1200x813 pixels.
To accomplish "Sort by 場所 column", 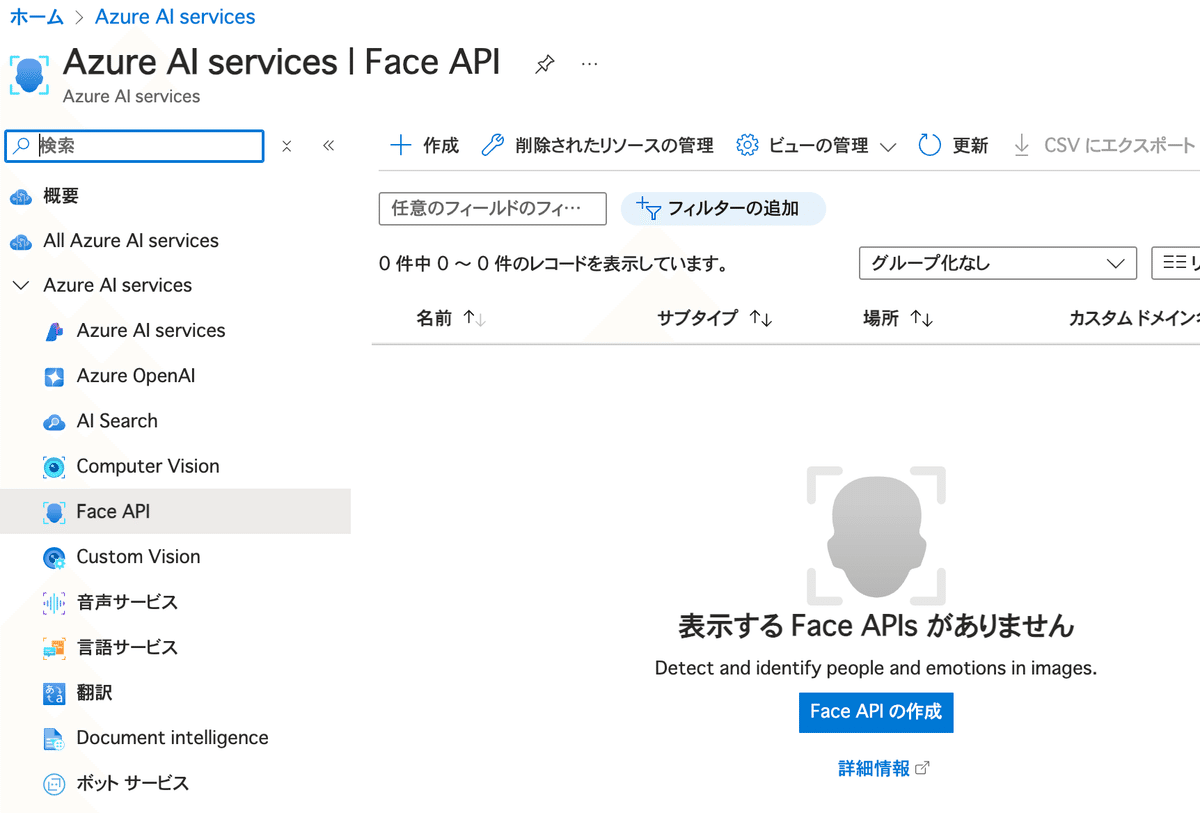I will pyautogui.click(x=898, y=319).
